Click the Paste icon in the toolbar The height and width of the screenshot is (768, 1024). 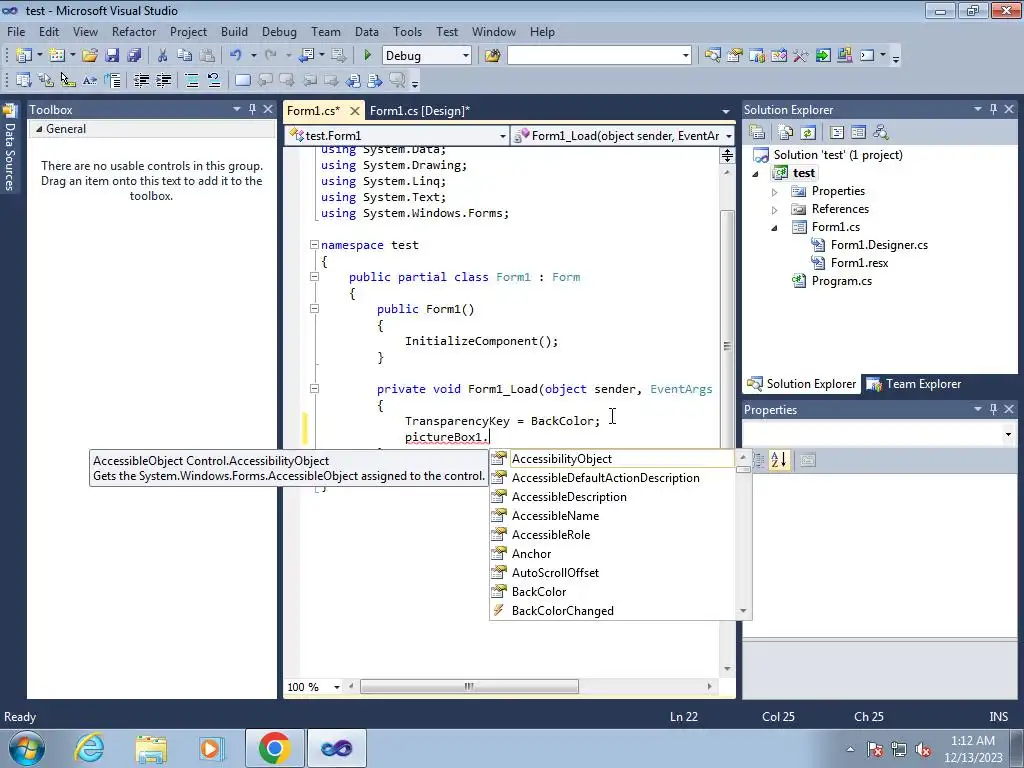tap(207, 56)
